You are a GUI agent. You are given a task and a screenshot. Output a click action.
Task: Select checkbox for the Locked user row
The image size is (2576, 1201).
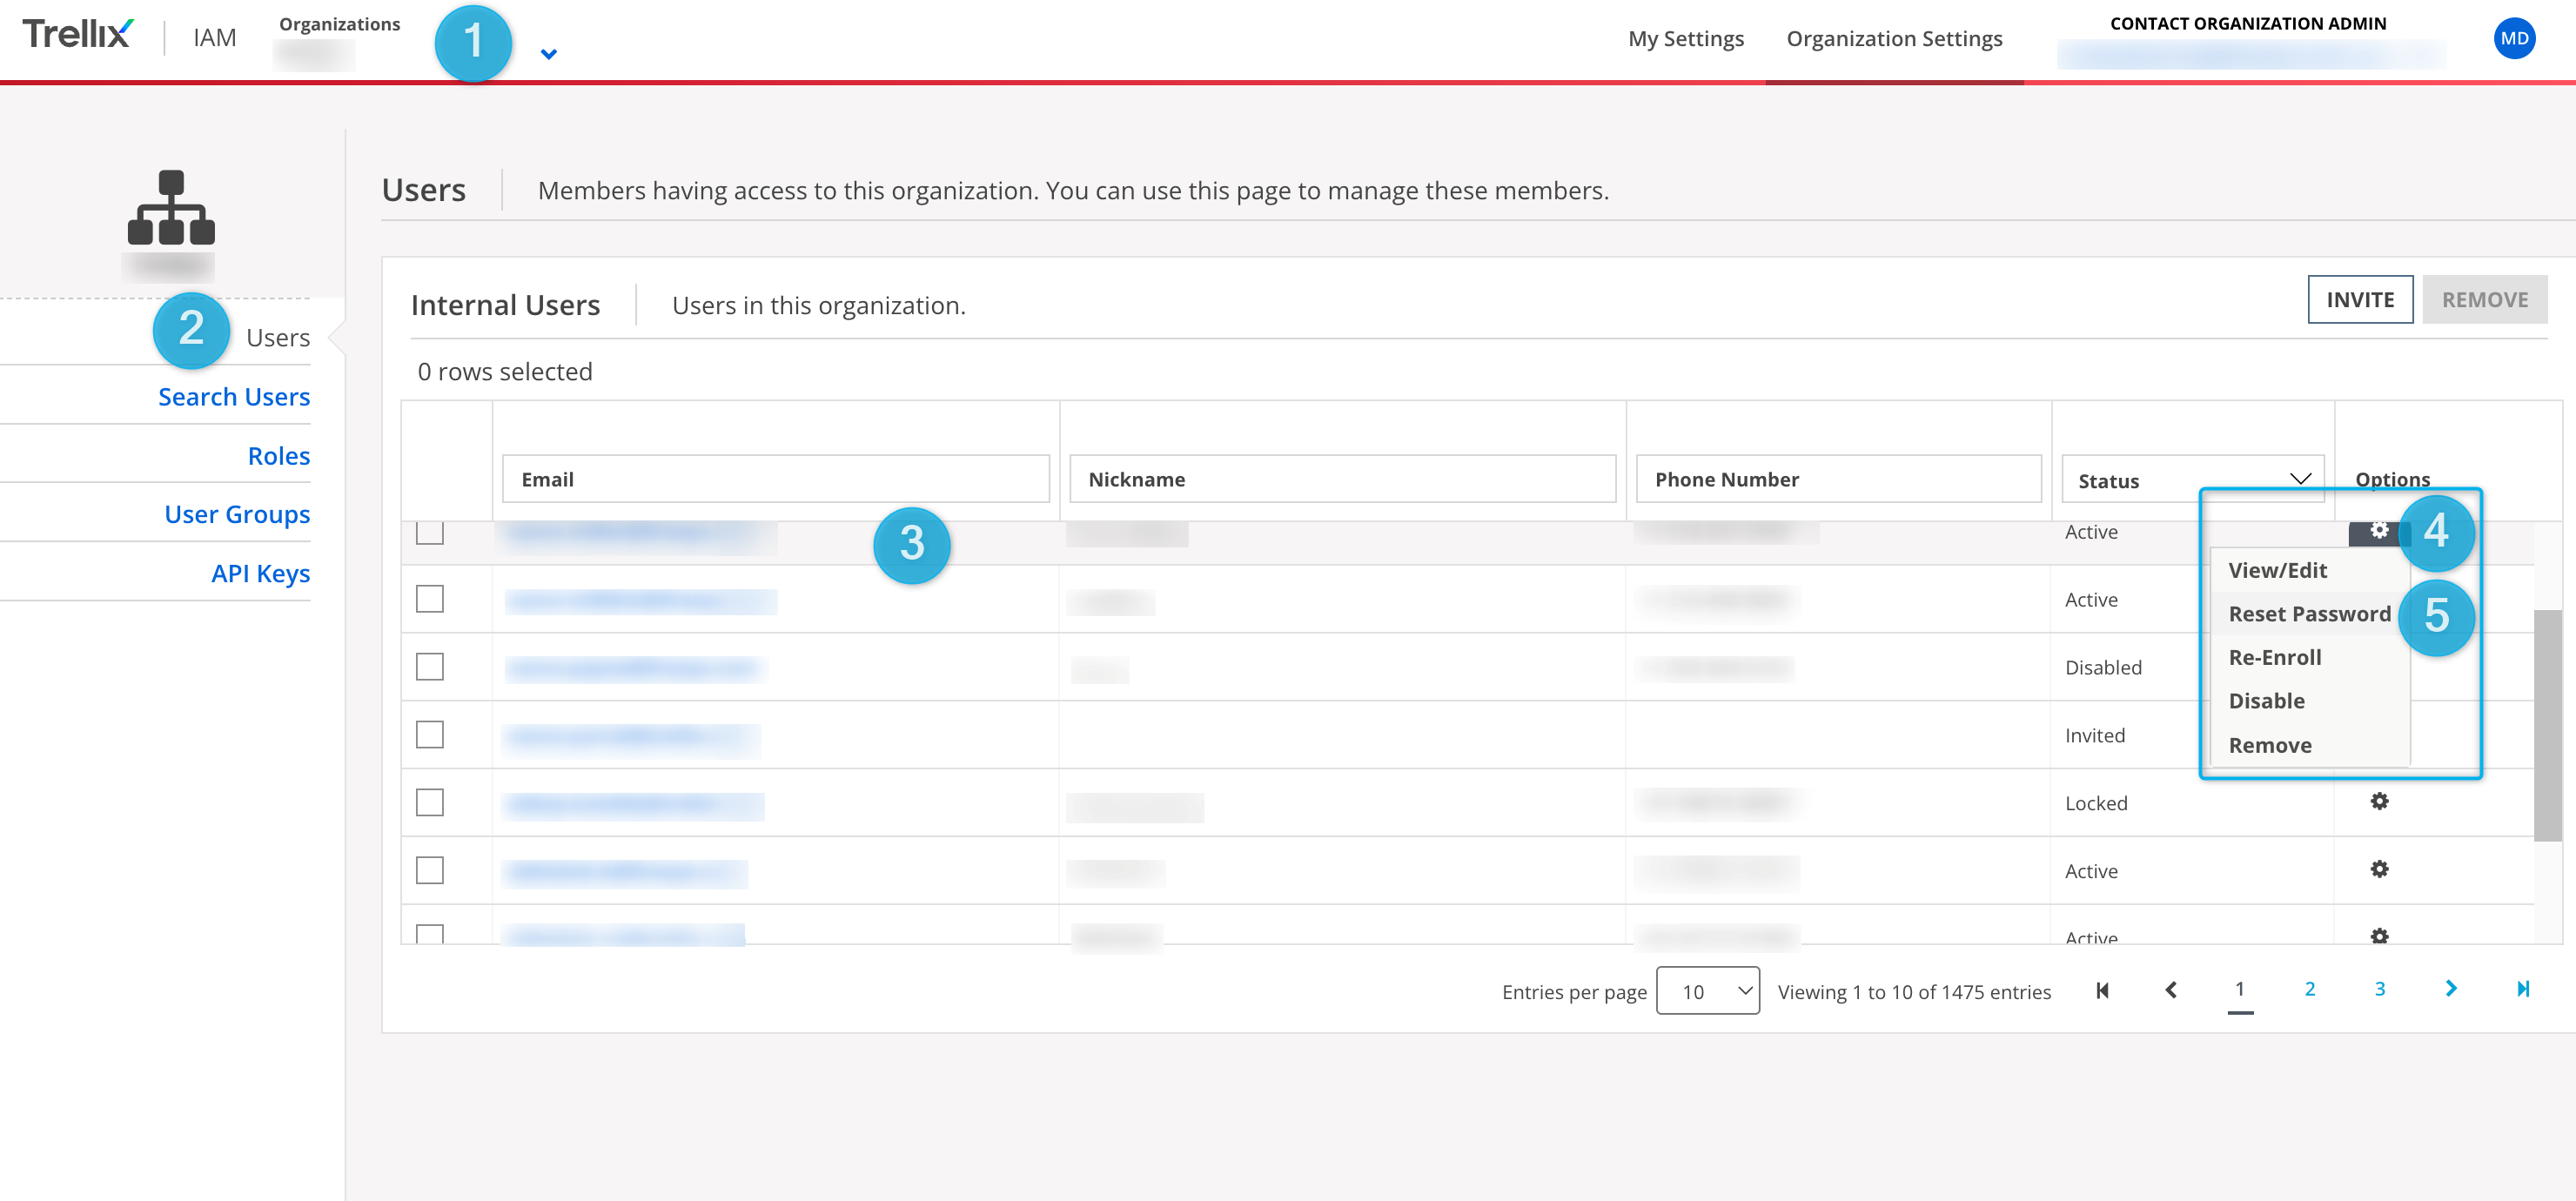coord(430,803)
